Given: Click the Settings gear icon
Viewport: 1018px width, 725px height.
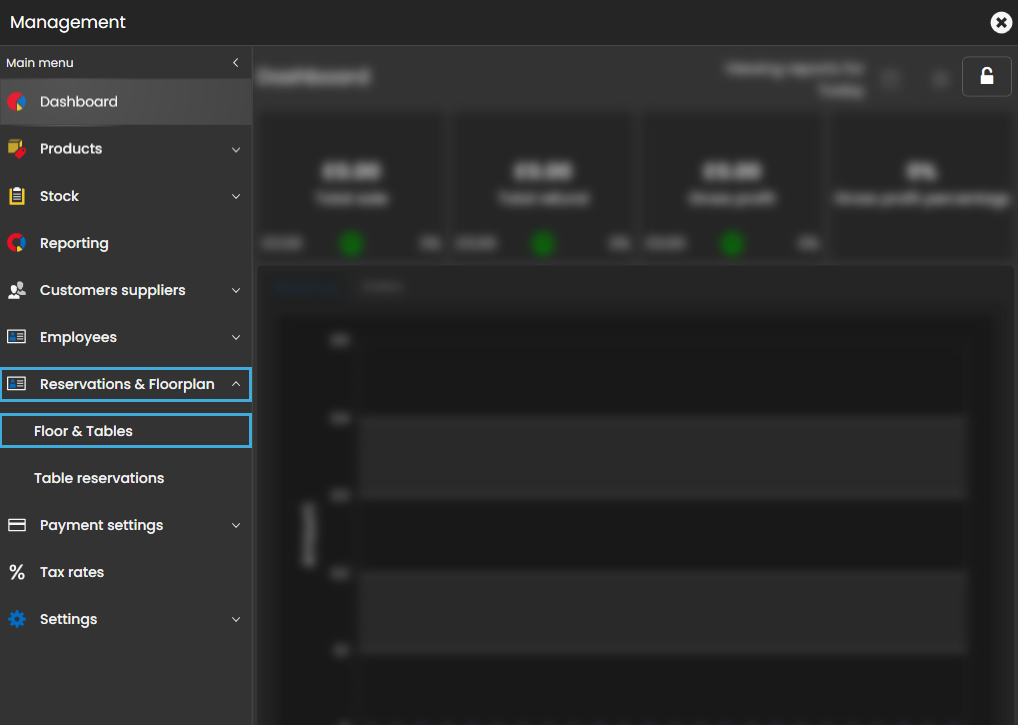Looking at the screenshot, I should click(x=16, y=619).
